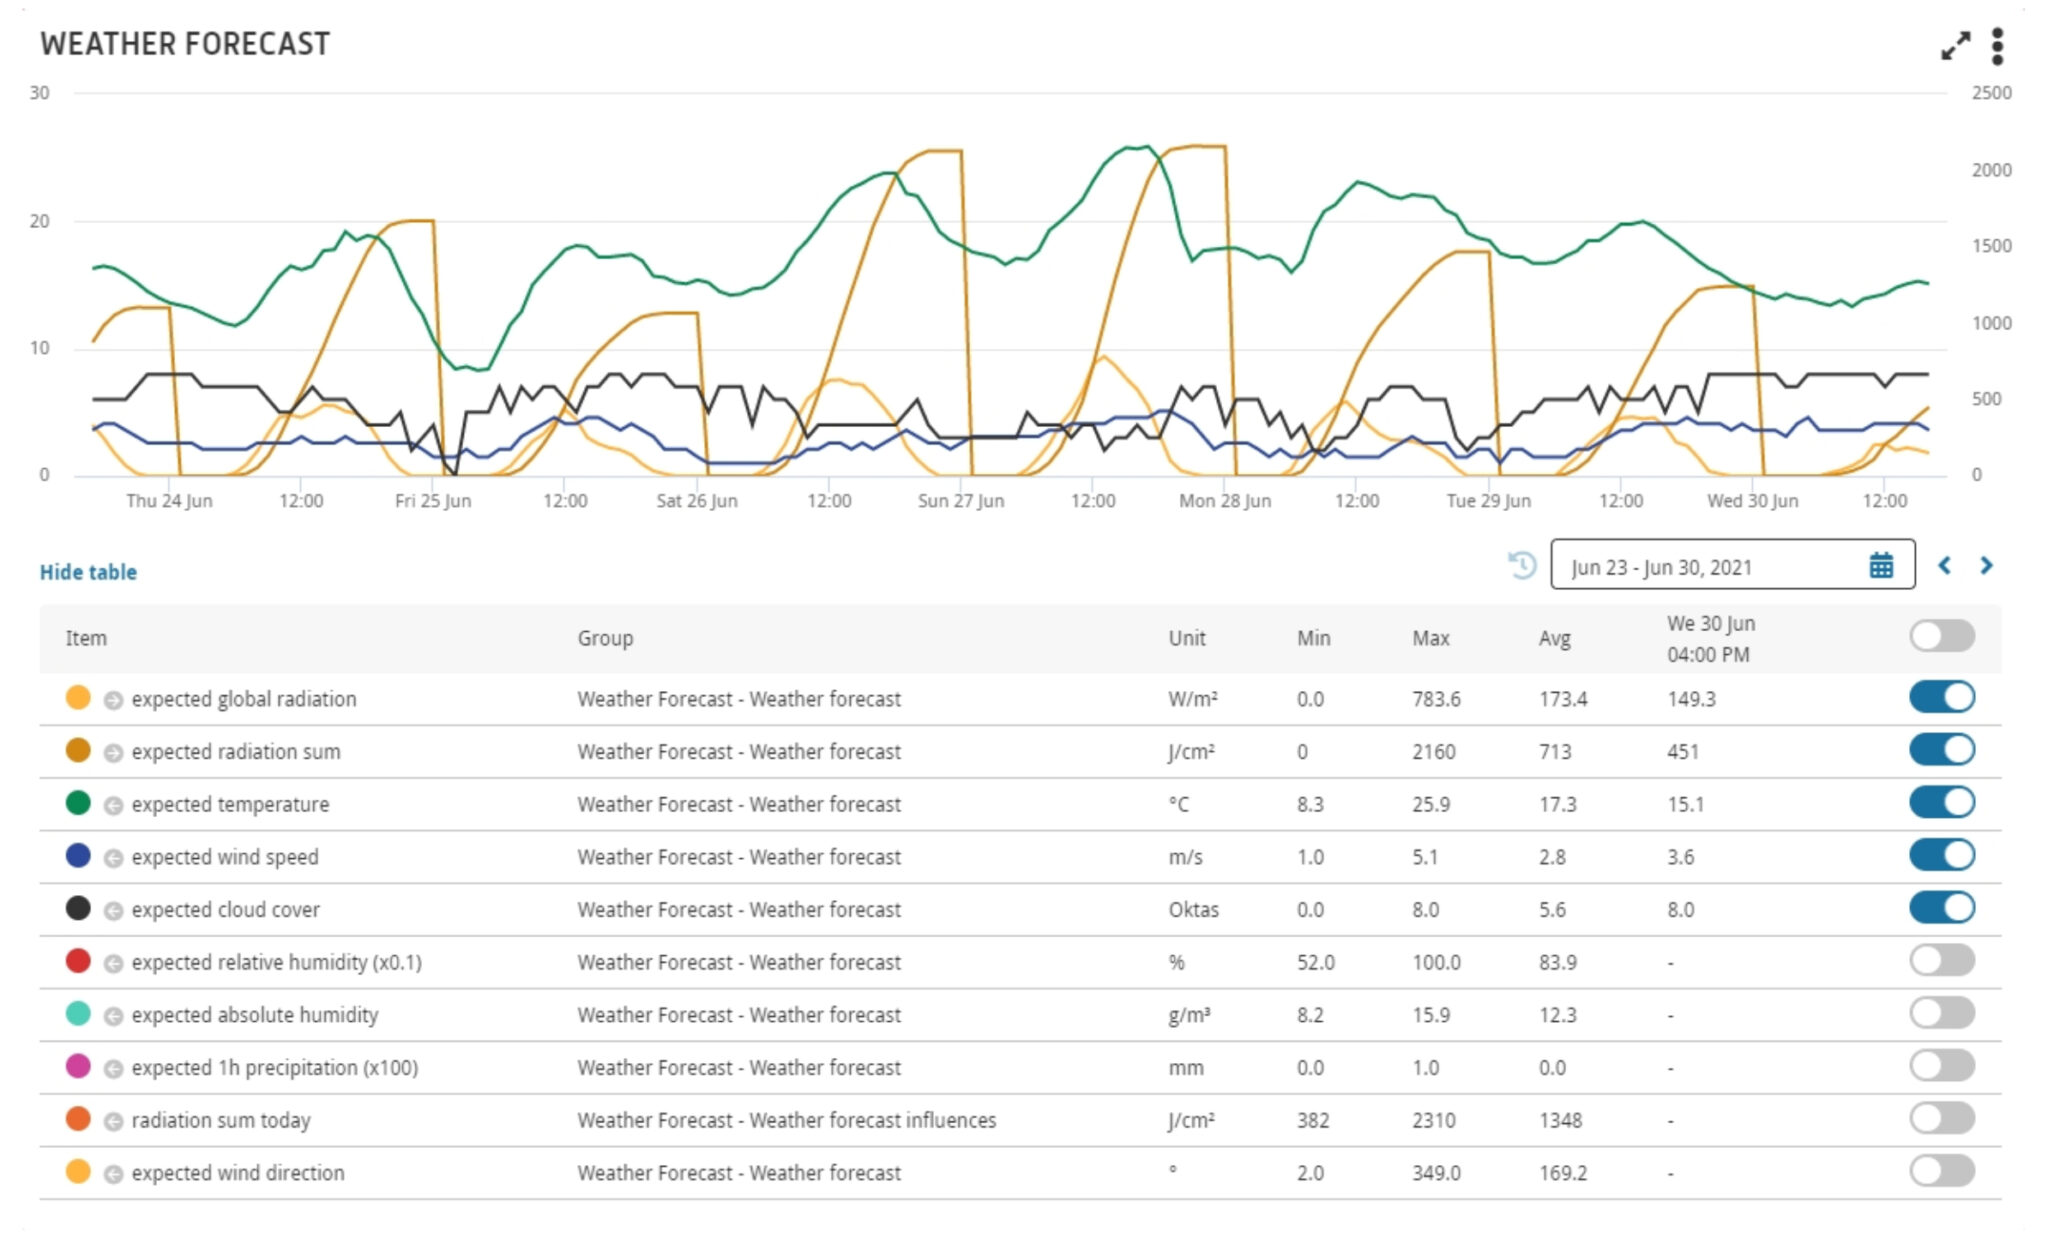
Task: Advance to the next date range
Action: (1987, 566)
